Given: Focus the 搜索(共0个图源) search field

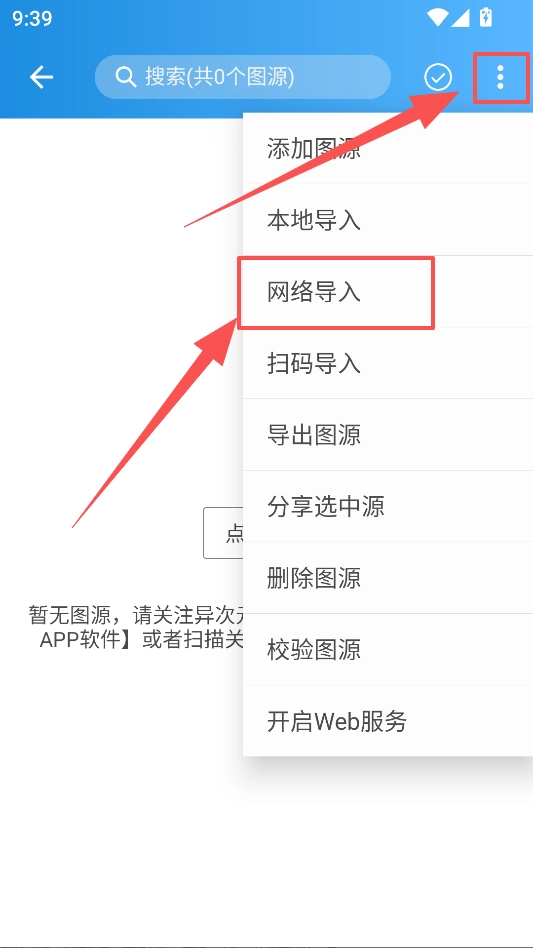Looking at the screenshot, I should (243, 77).
